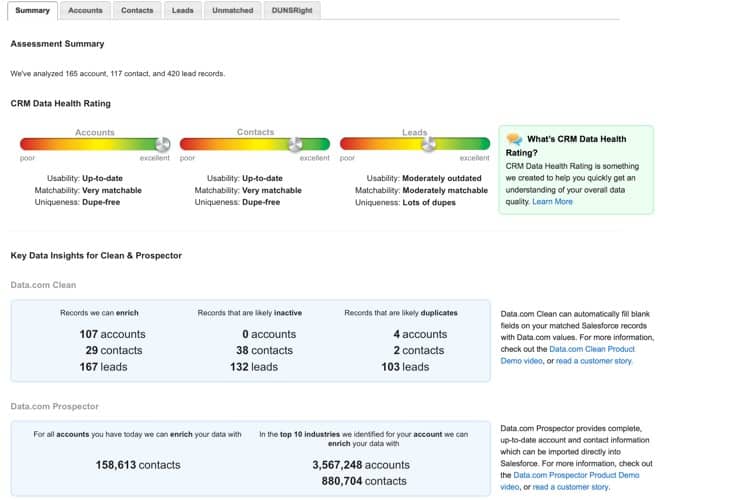Click the Data.com Clean section heading
This screenshot has width=737, height=500.
43,285
